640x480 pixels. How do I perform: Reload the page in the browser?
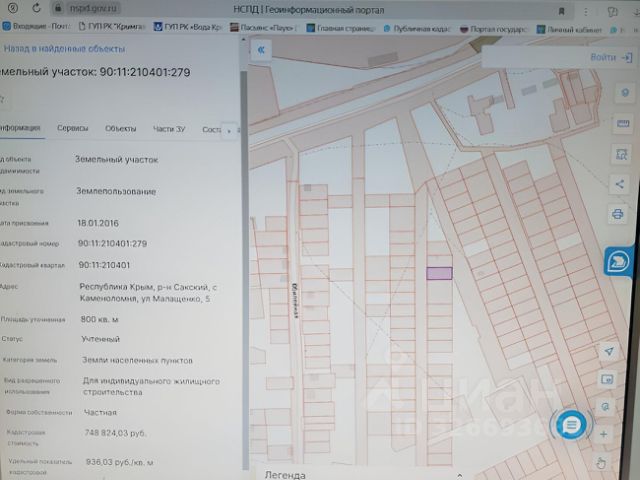point(36,8)
